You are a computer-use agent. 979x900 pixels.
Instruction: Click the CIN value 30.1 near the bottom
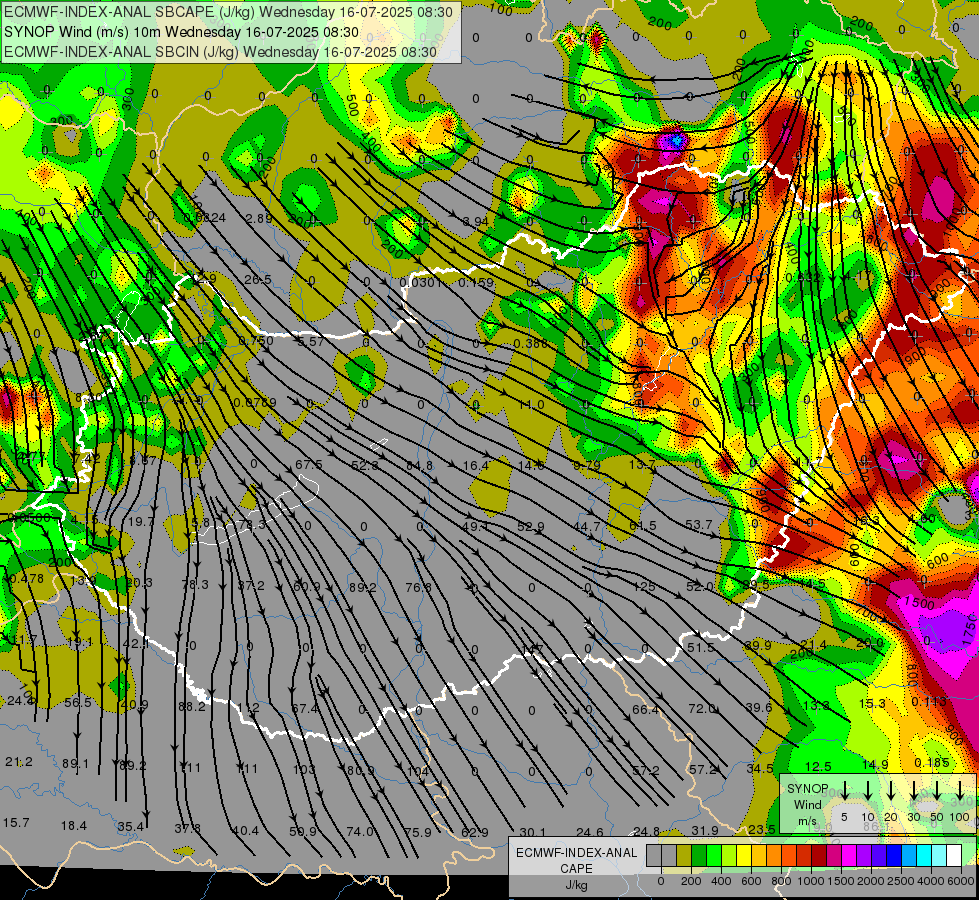pyautogui.click(x=533, y=832)
